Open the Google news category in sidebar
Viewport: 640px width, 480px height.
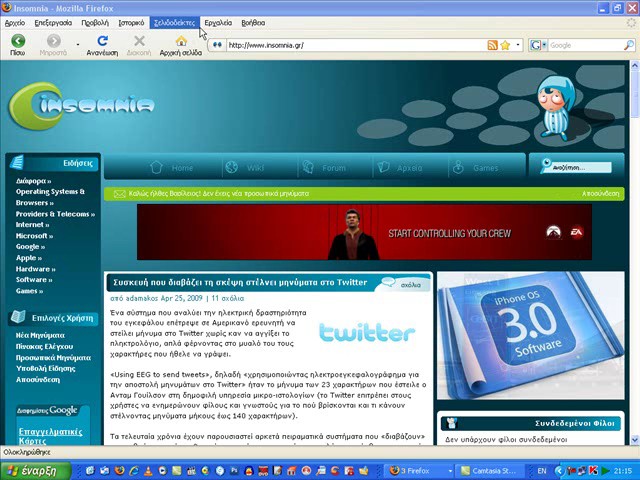click(30, 247)
